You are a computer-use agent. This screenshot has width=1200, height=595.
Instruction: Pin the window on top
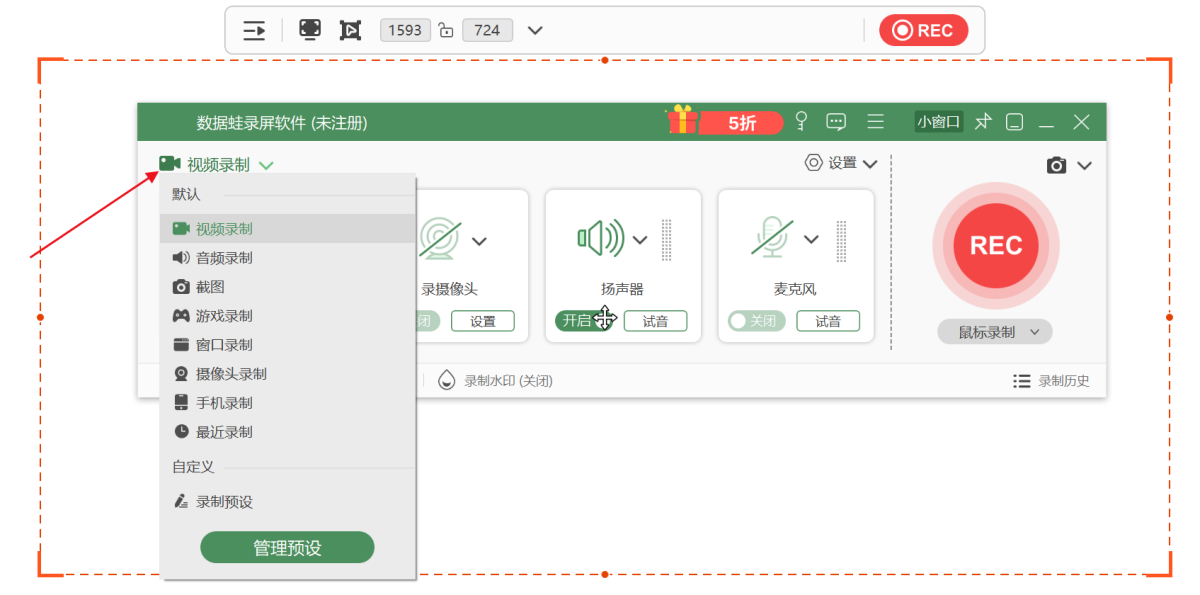[983, 122]
